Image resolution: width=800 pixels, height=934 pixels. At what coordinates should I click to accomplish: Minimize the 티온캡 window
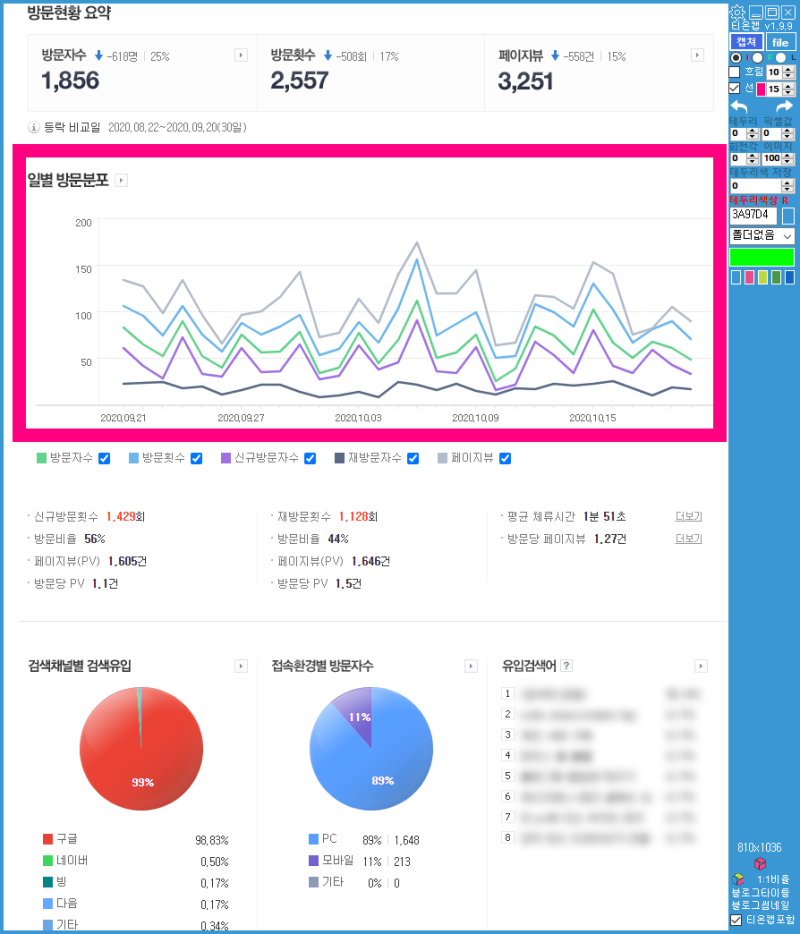pos(756,13)
